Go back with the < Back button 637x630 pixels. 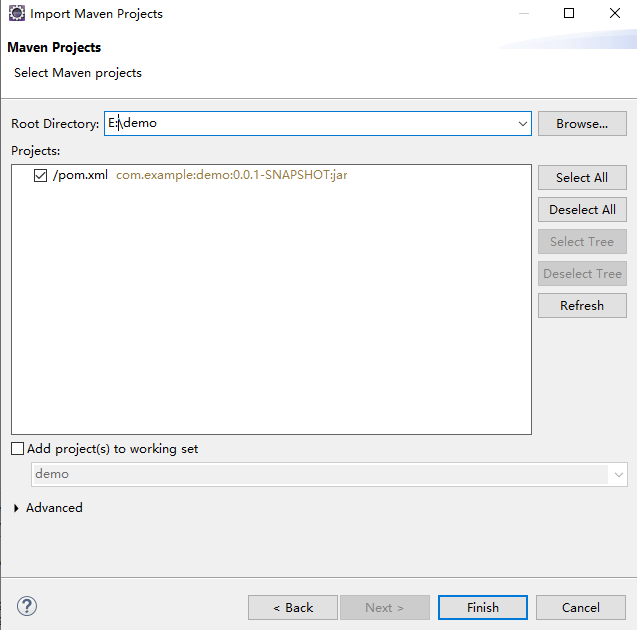[x=293, y=607]
